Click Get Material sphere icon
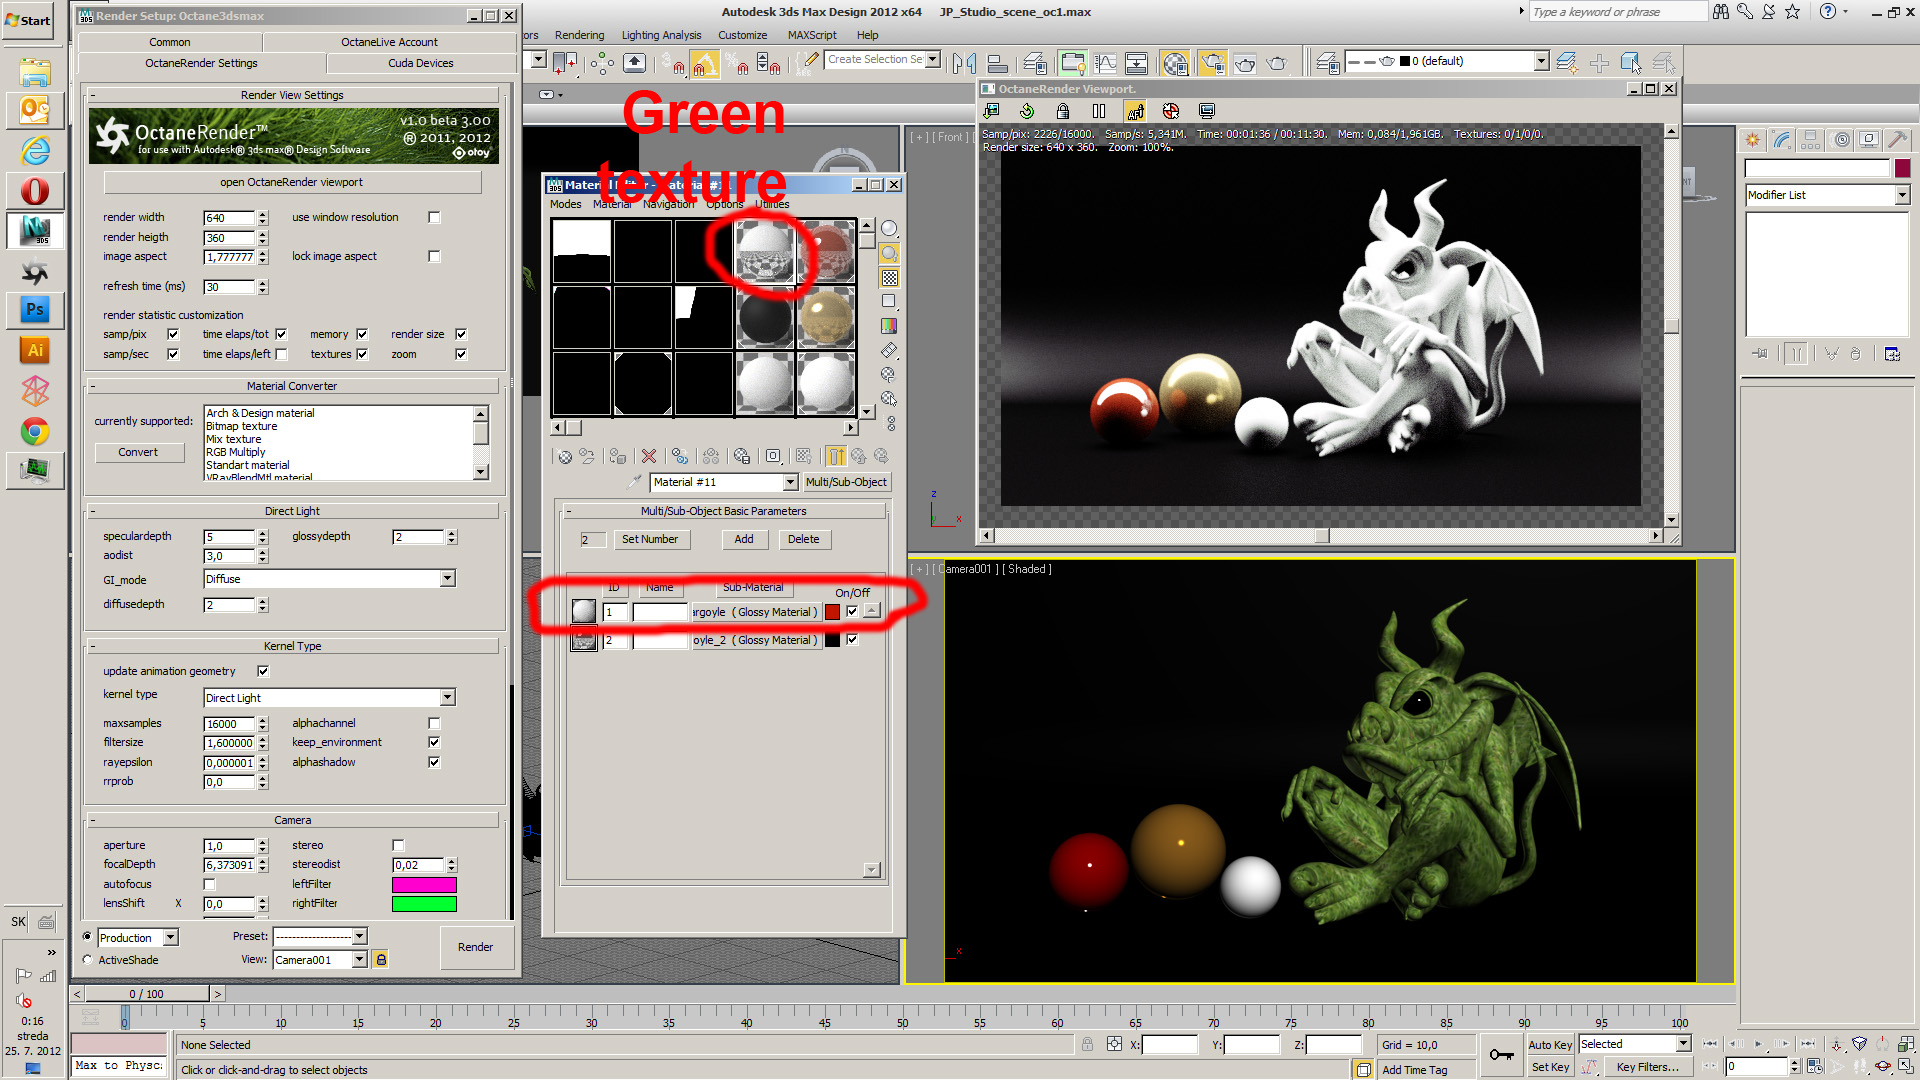The width and height of the screenshot is (1920, 1080). click(x=565, y=456)
